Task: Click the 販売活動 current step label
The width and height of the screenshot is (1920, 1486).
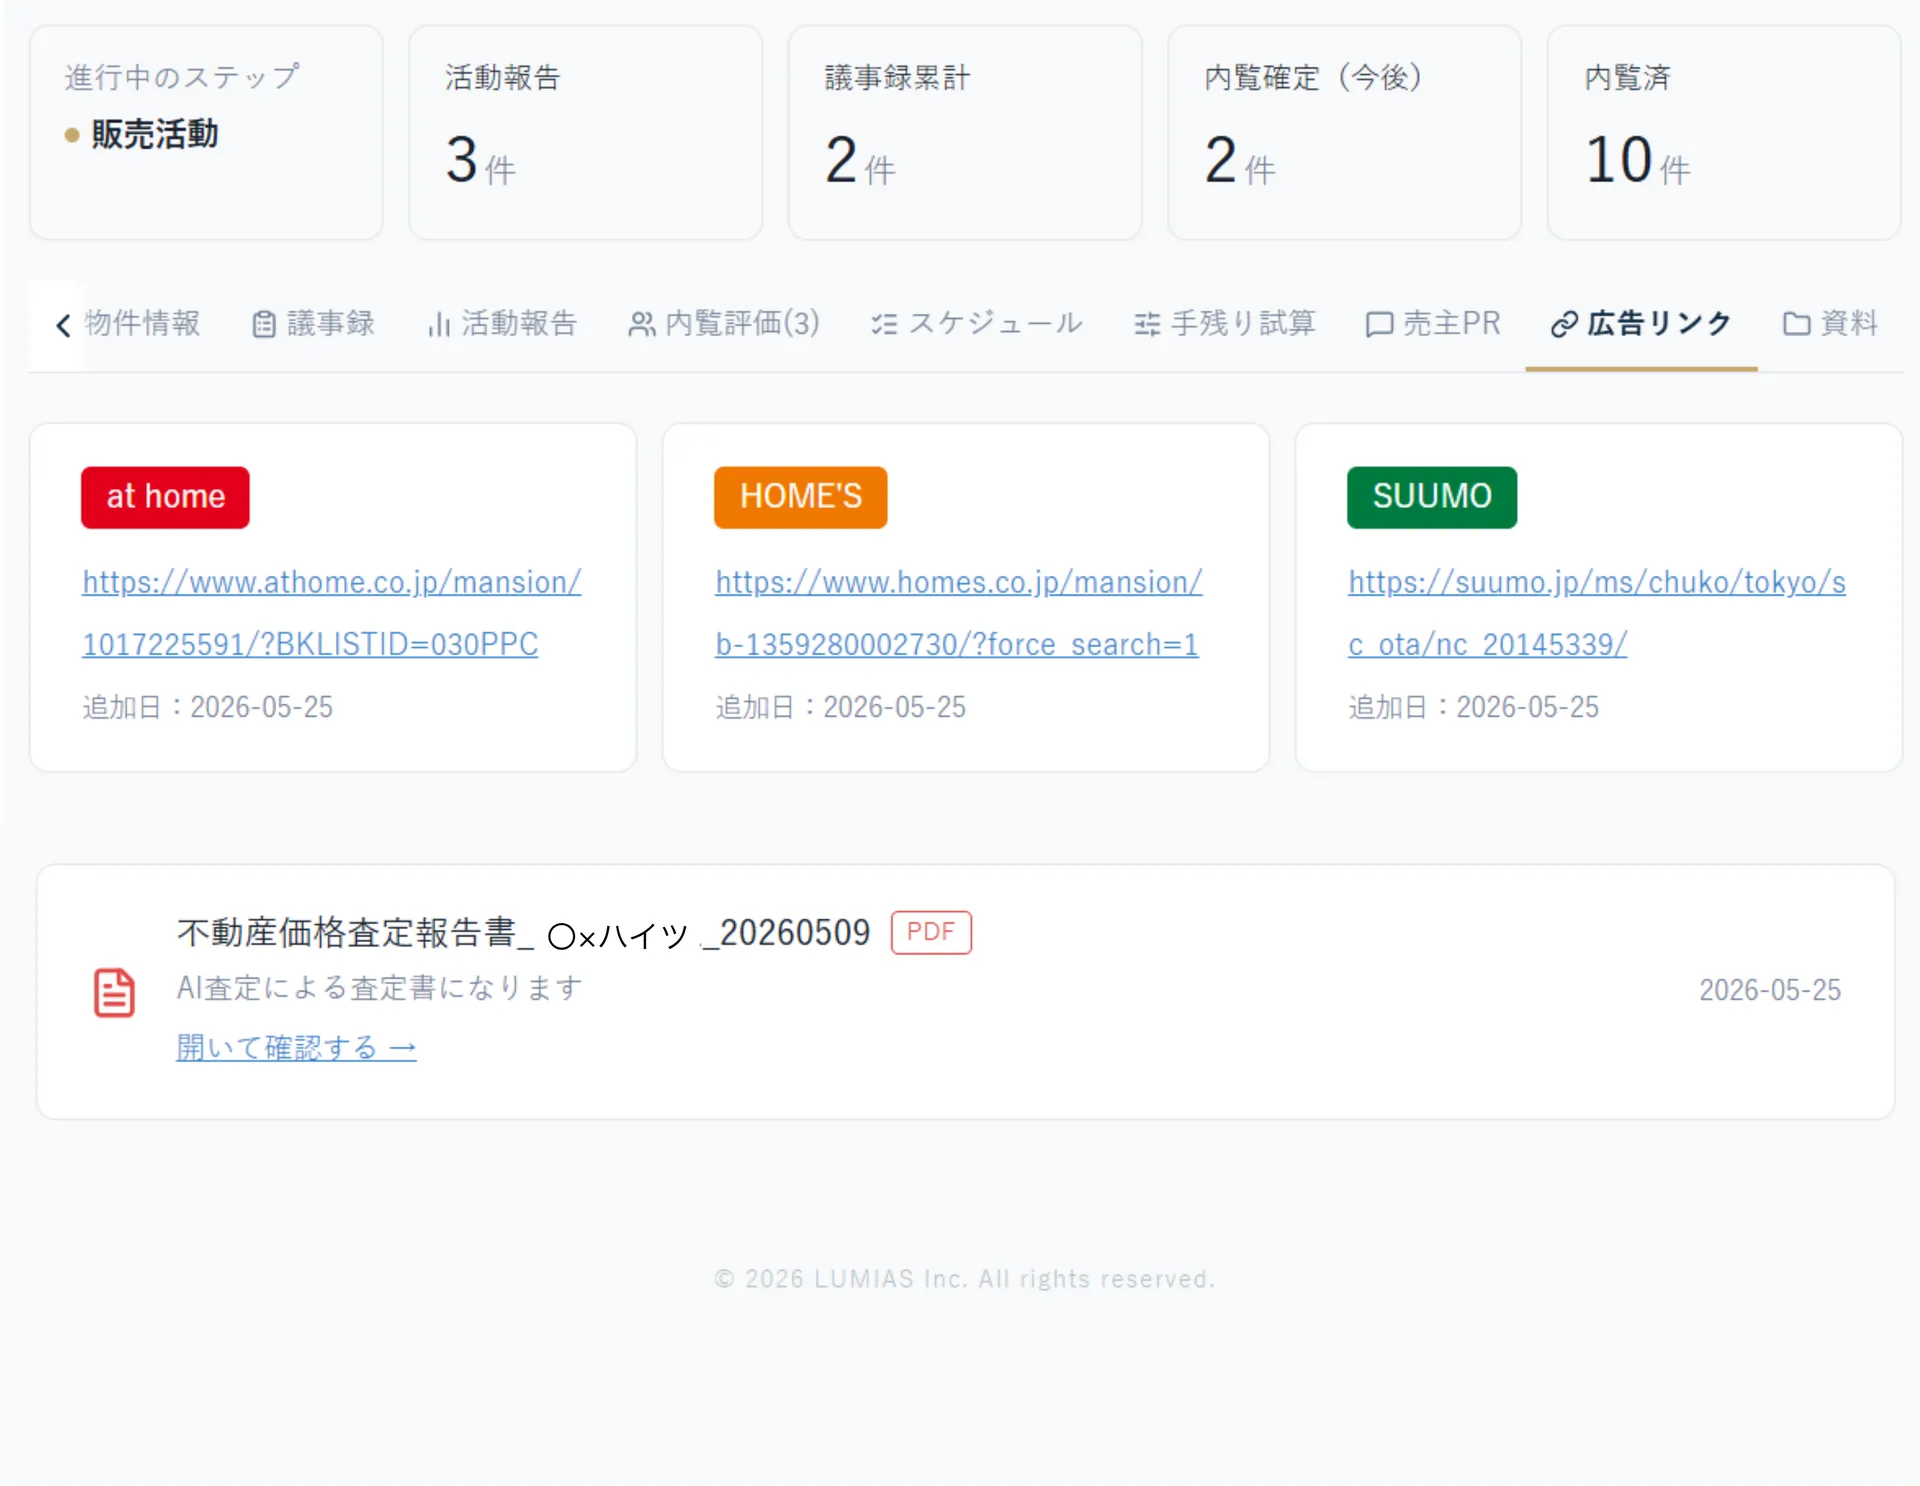Action: pyautogui.click(x=155, y=134)
